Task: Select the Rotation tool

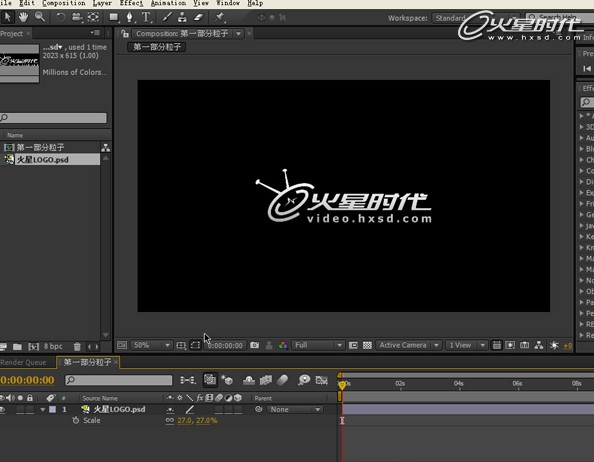Action: click(61, 17)
